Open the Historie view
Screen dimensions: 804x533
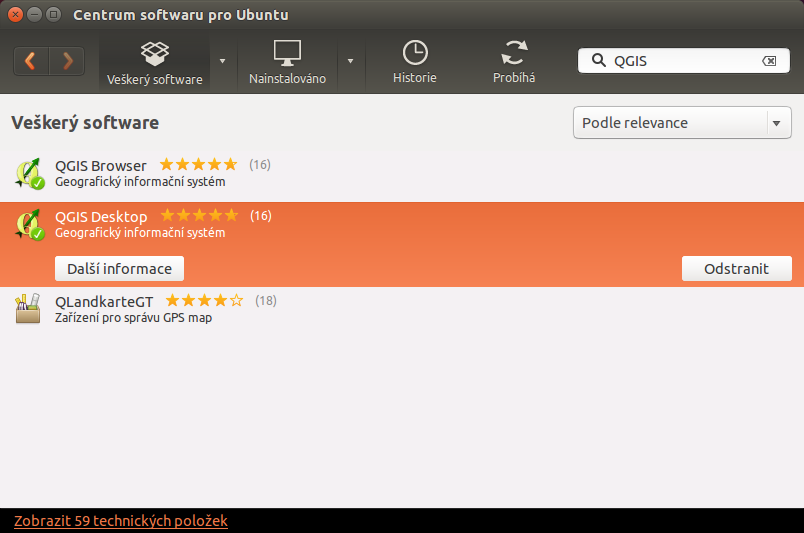pyautogui.click(x=414, y=63)
